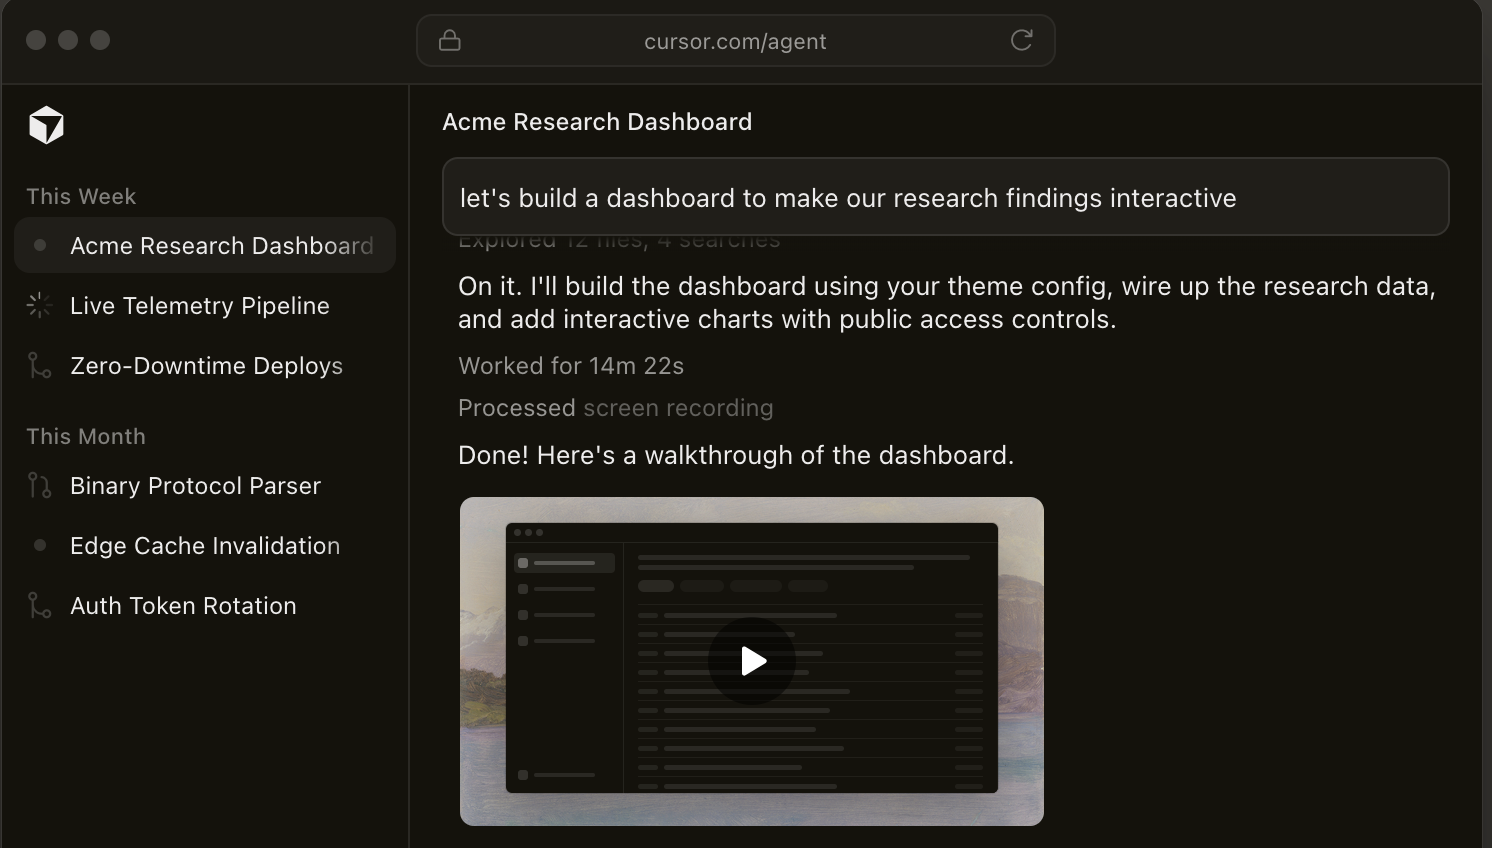This screenshot has height=848, width=1492.
Task: Click the spinner icon beside Live Telemetry Pipeline
Action: [x=38, y=305]
